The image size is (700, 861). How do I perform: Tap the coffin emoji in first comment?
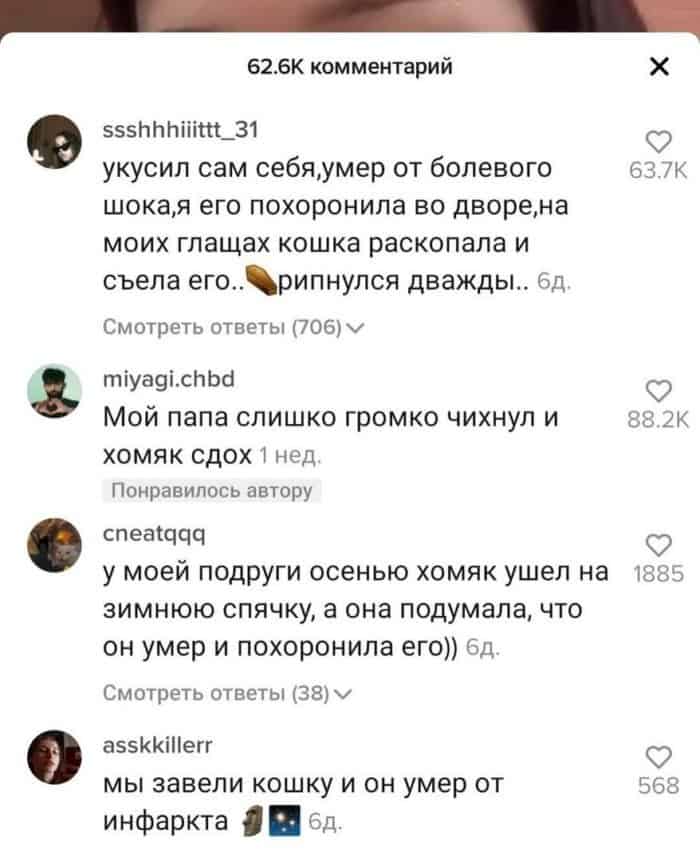pos(260,281)
